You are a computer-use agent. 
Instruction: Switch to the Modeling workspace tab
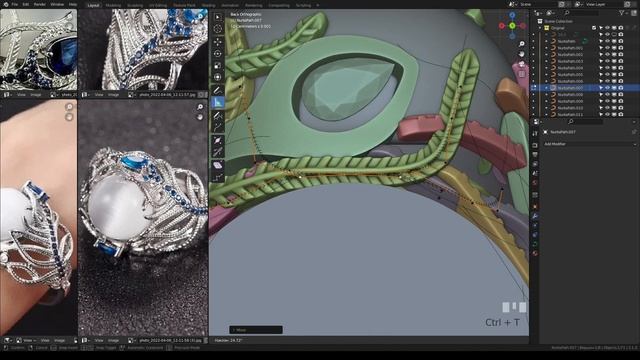click(113, 5)
